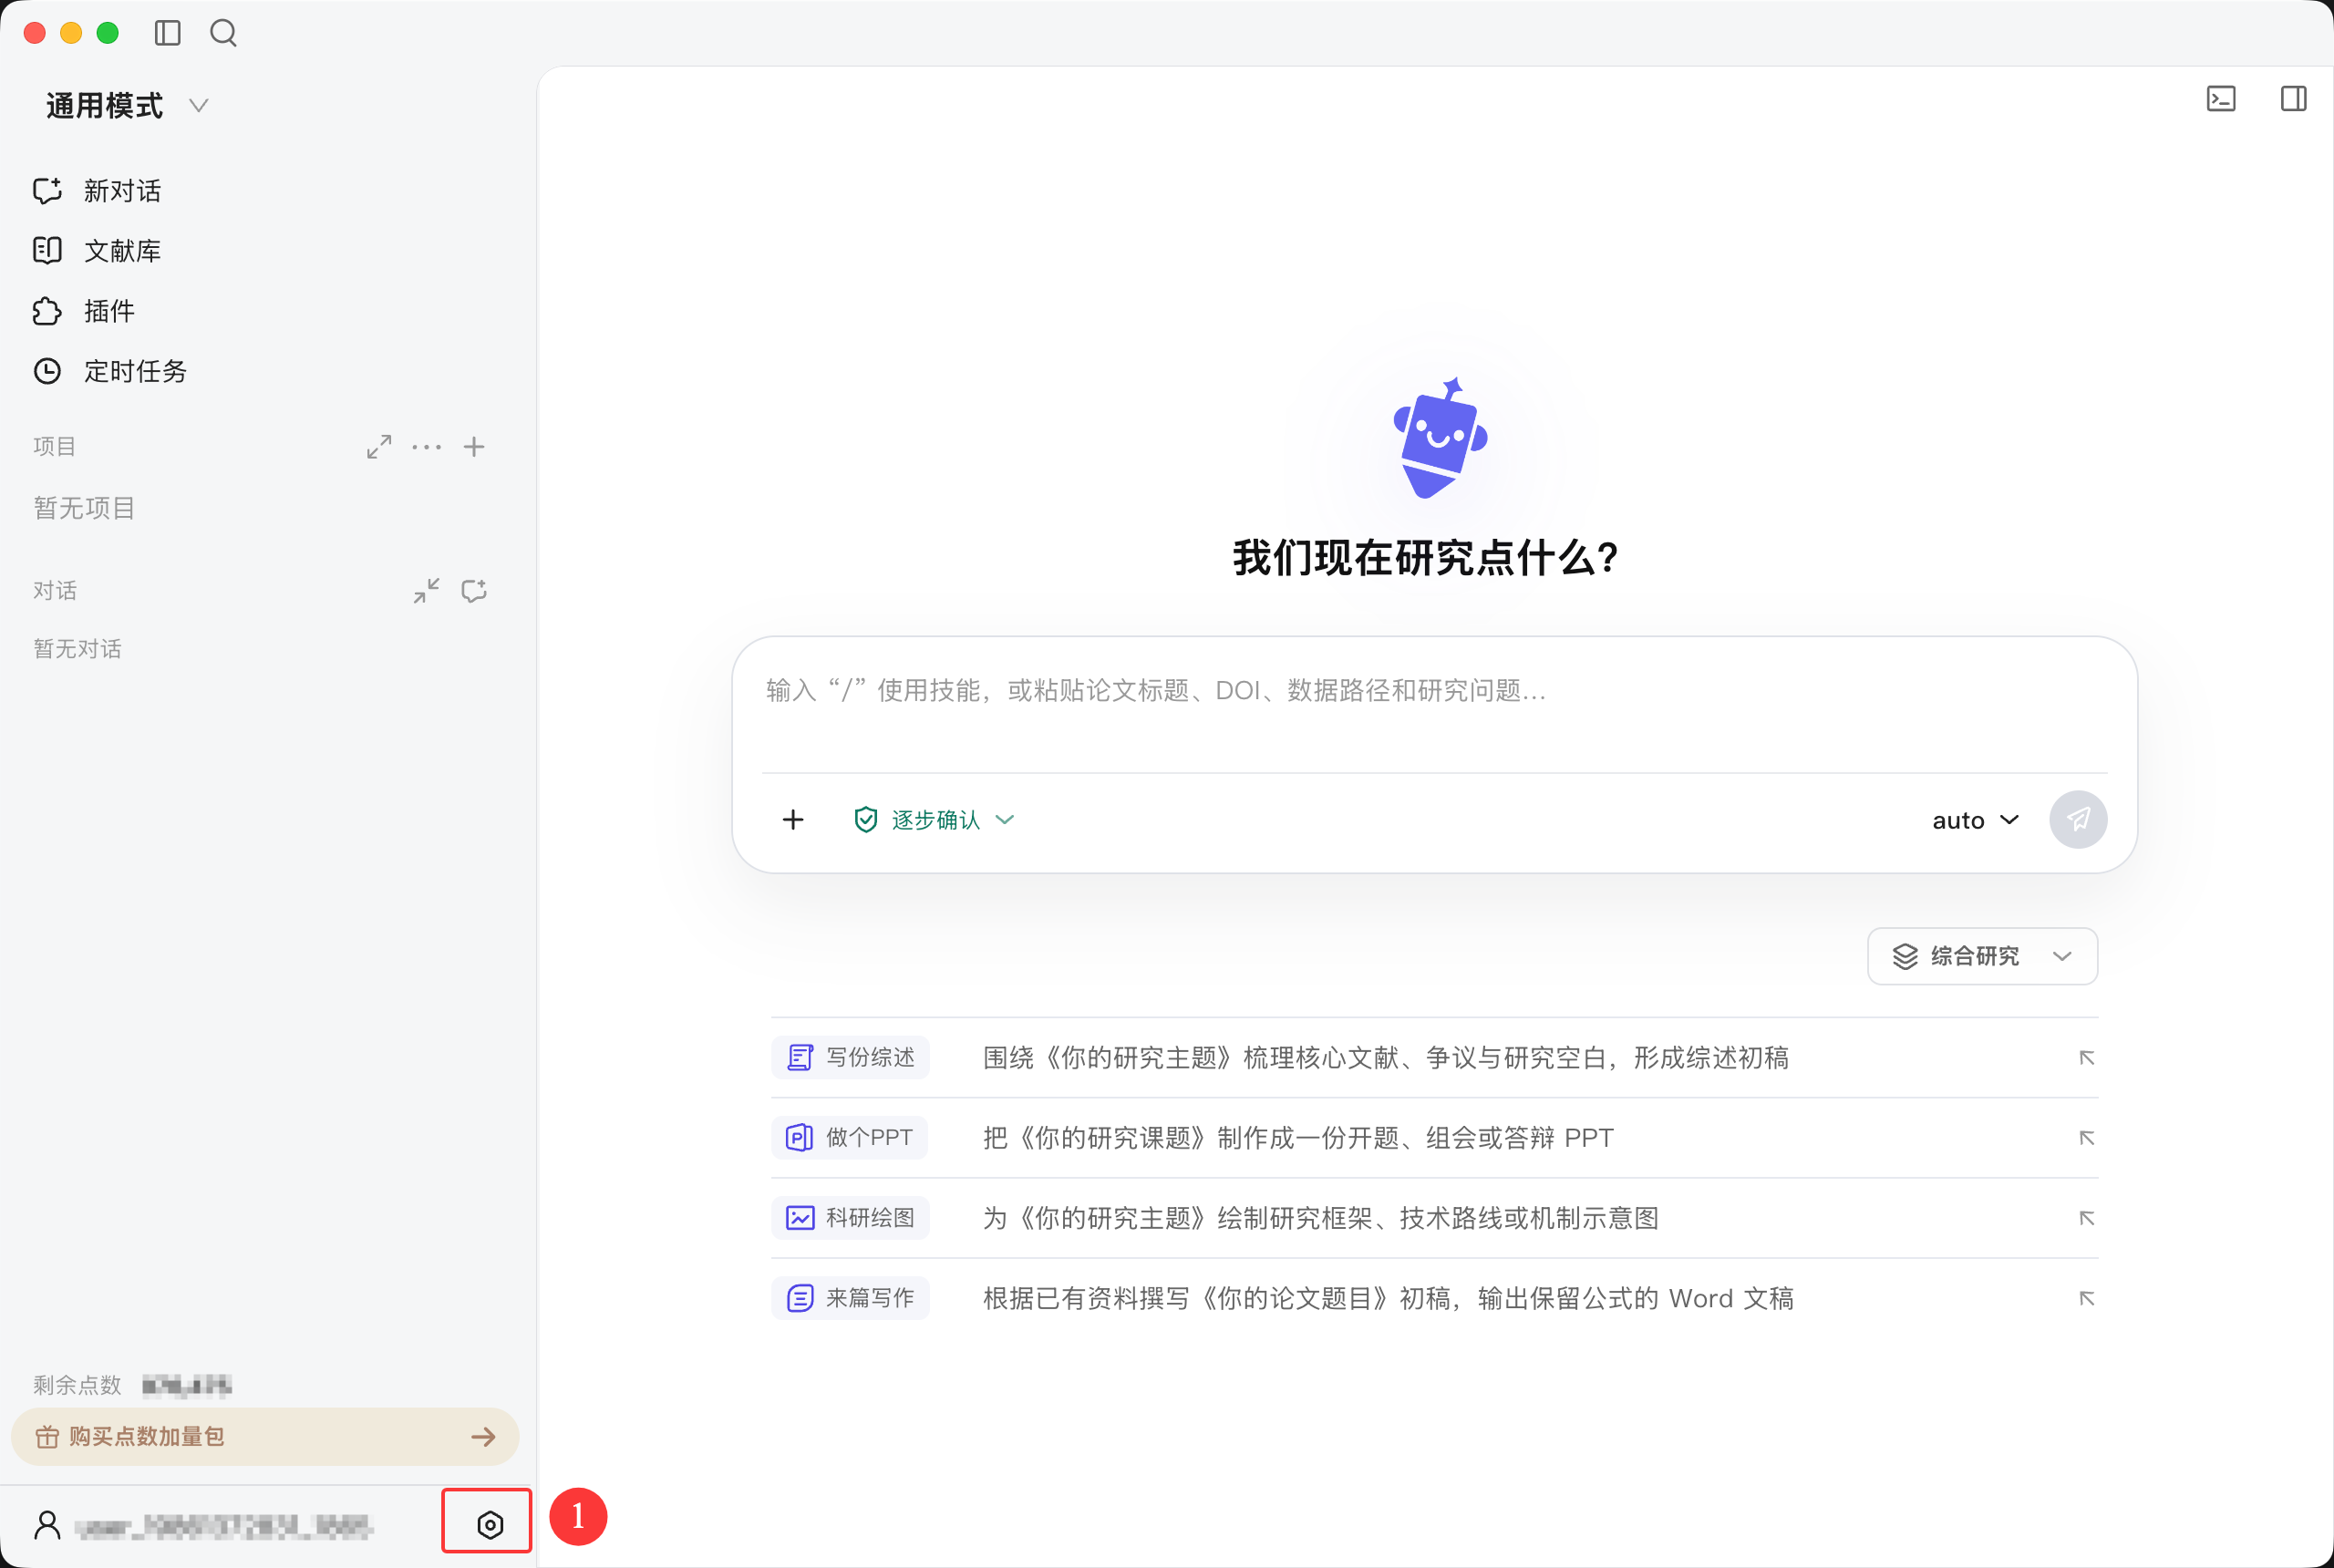Screen dimensions: 2334x1568
Task: Add a new project with plus icon
Action: pos(474,447)
